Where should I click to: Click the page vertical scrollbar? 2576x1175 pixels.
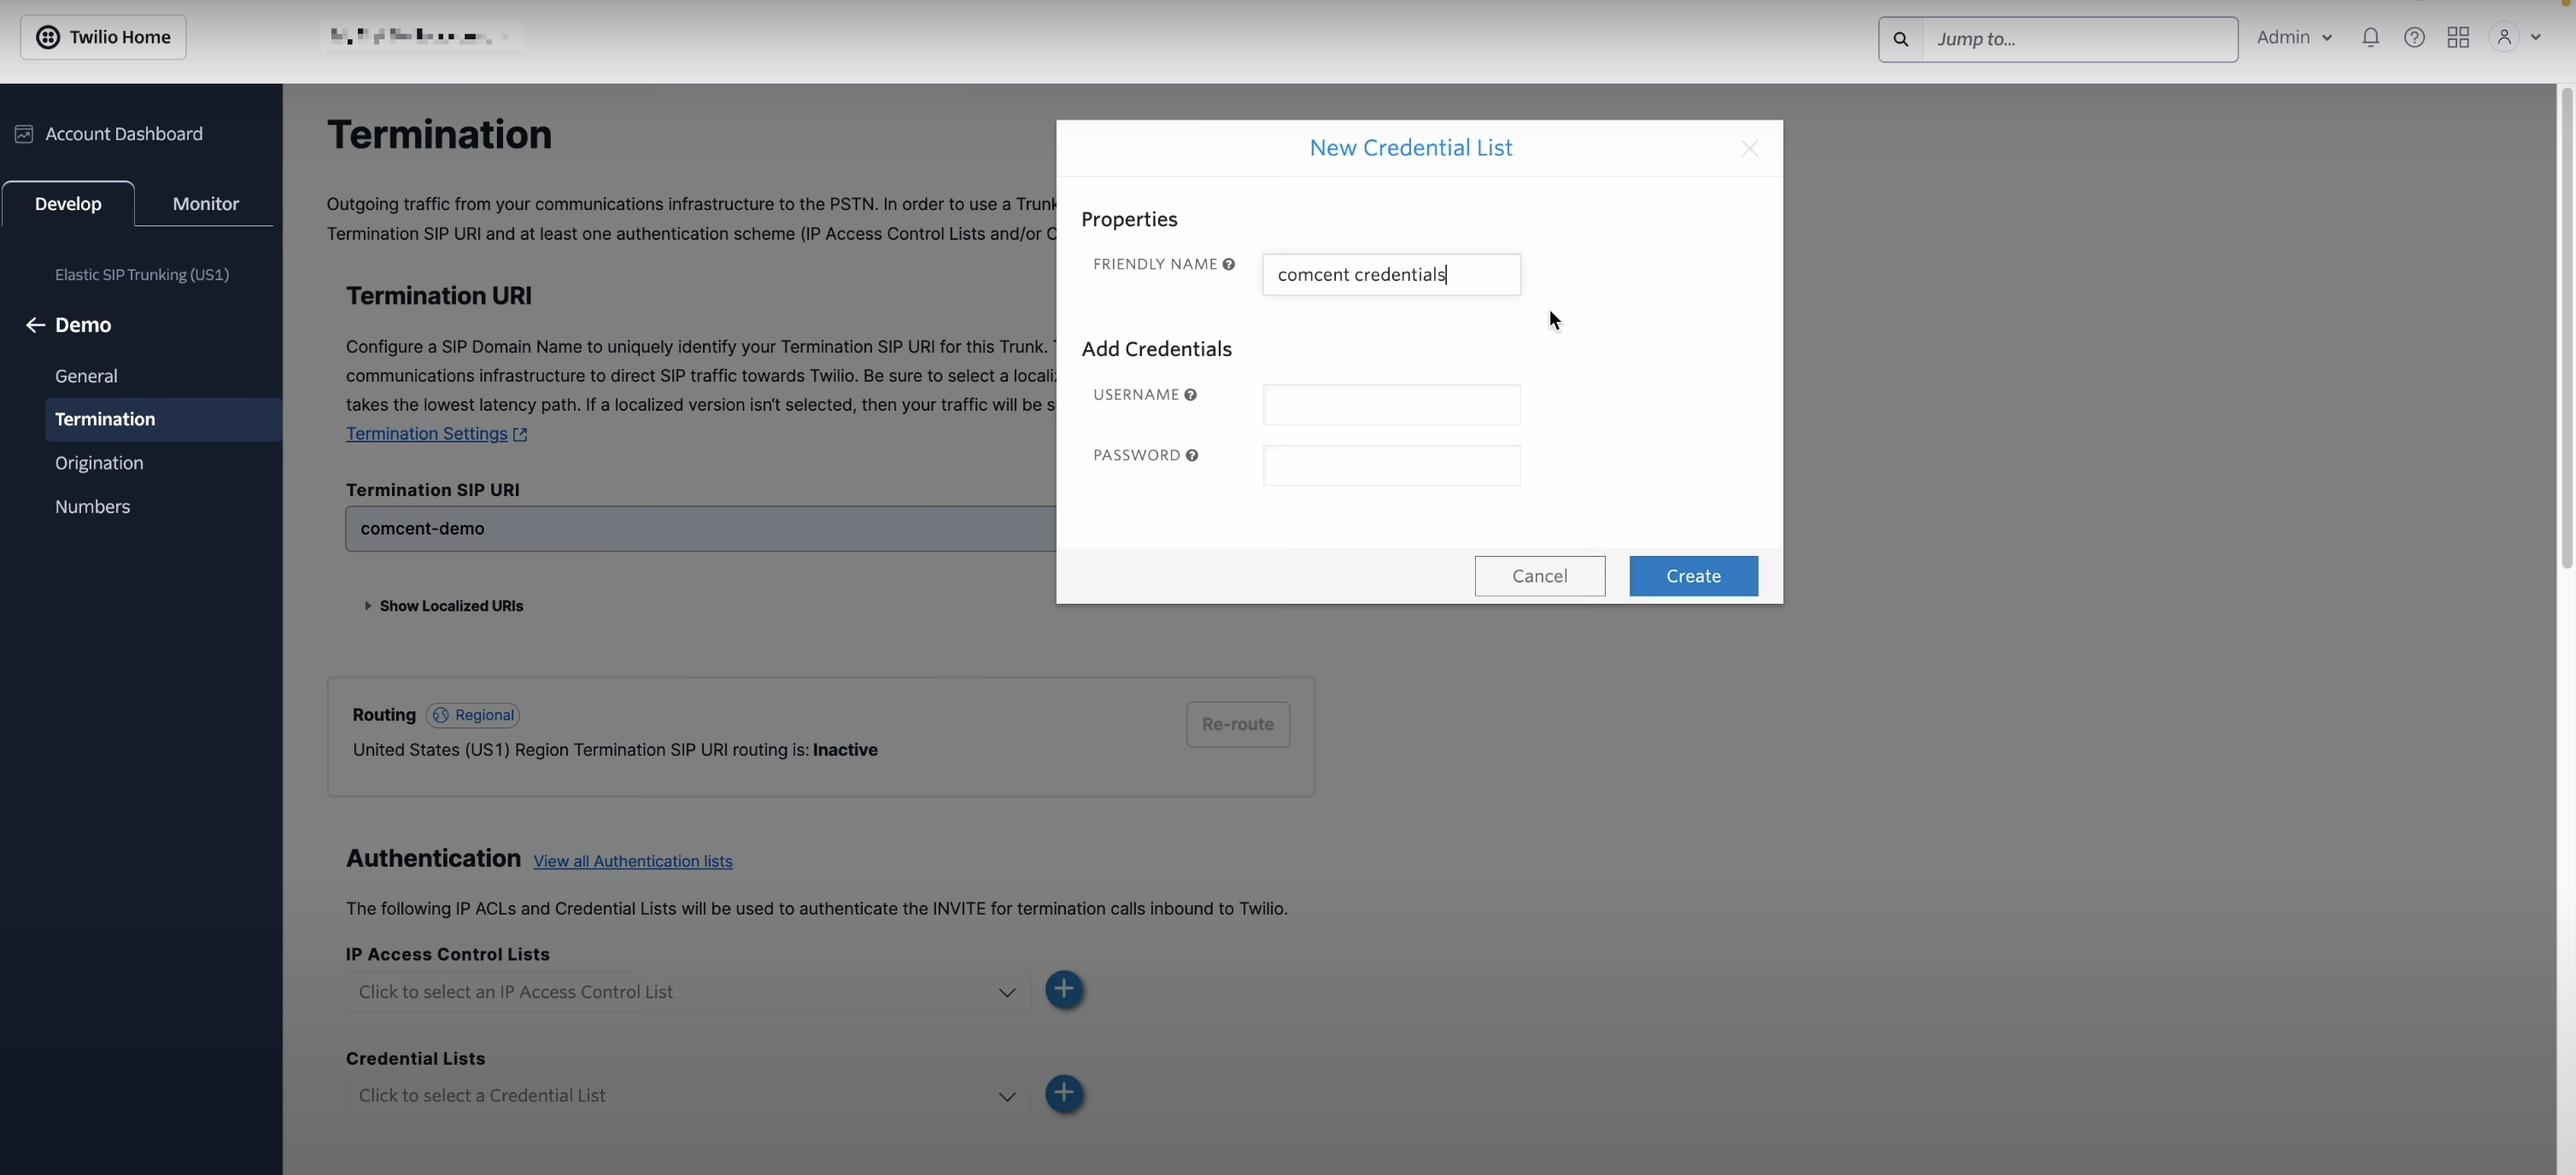(x=2566, y=328)
